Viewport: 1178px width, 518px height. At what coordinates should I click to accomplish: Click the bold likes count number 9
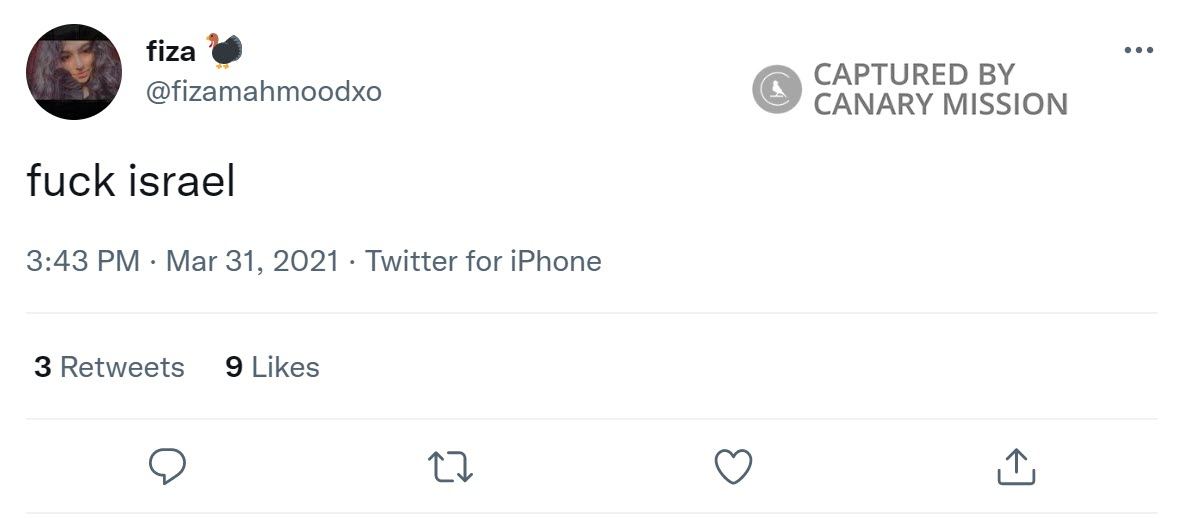(x=234, y=367)
